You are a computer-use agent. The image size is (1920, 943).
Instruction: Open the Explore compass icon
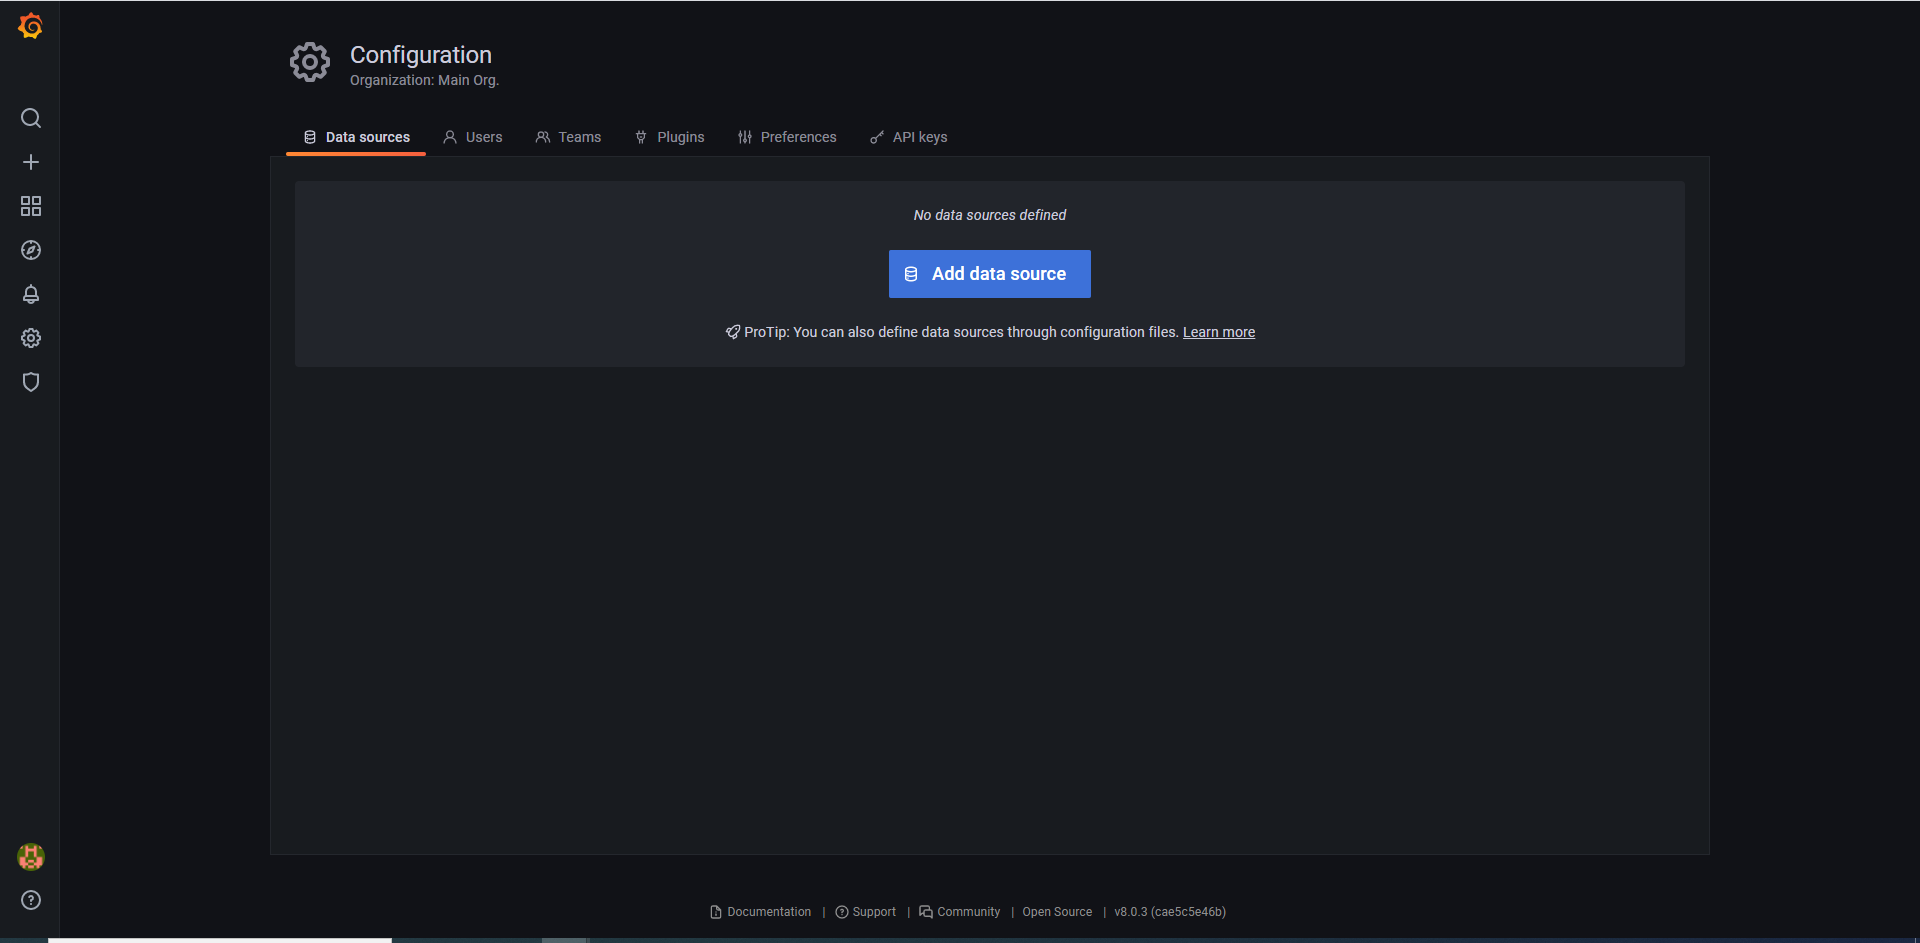(31, 250)
